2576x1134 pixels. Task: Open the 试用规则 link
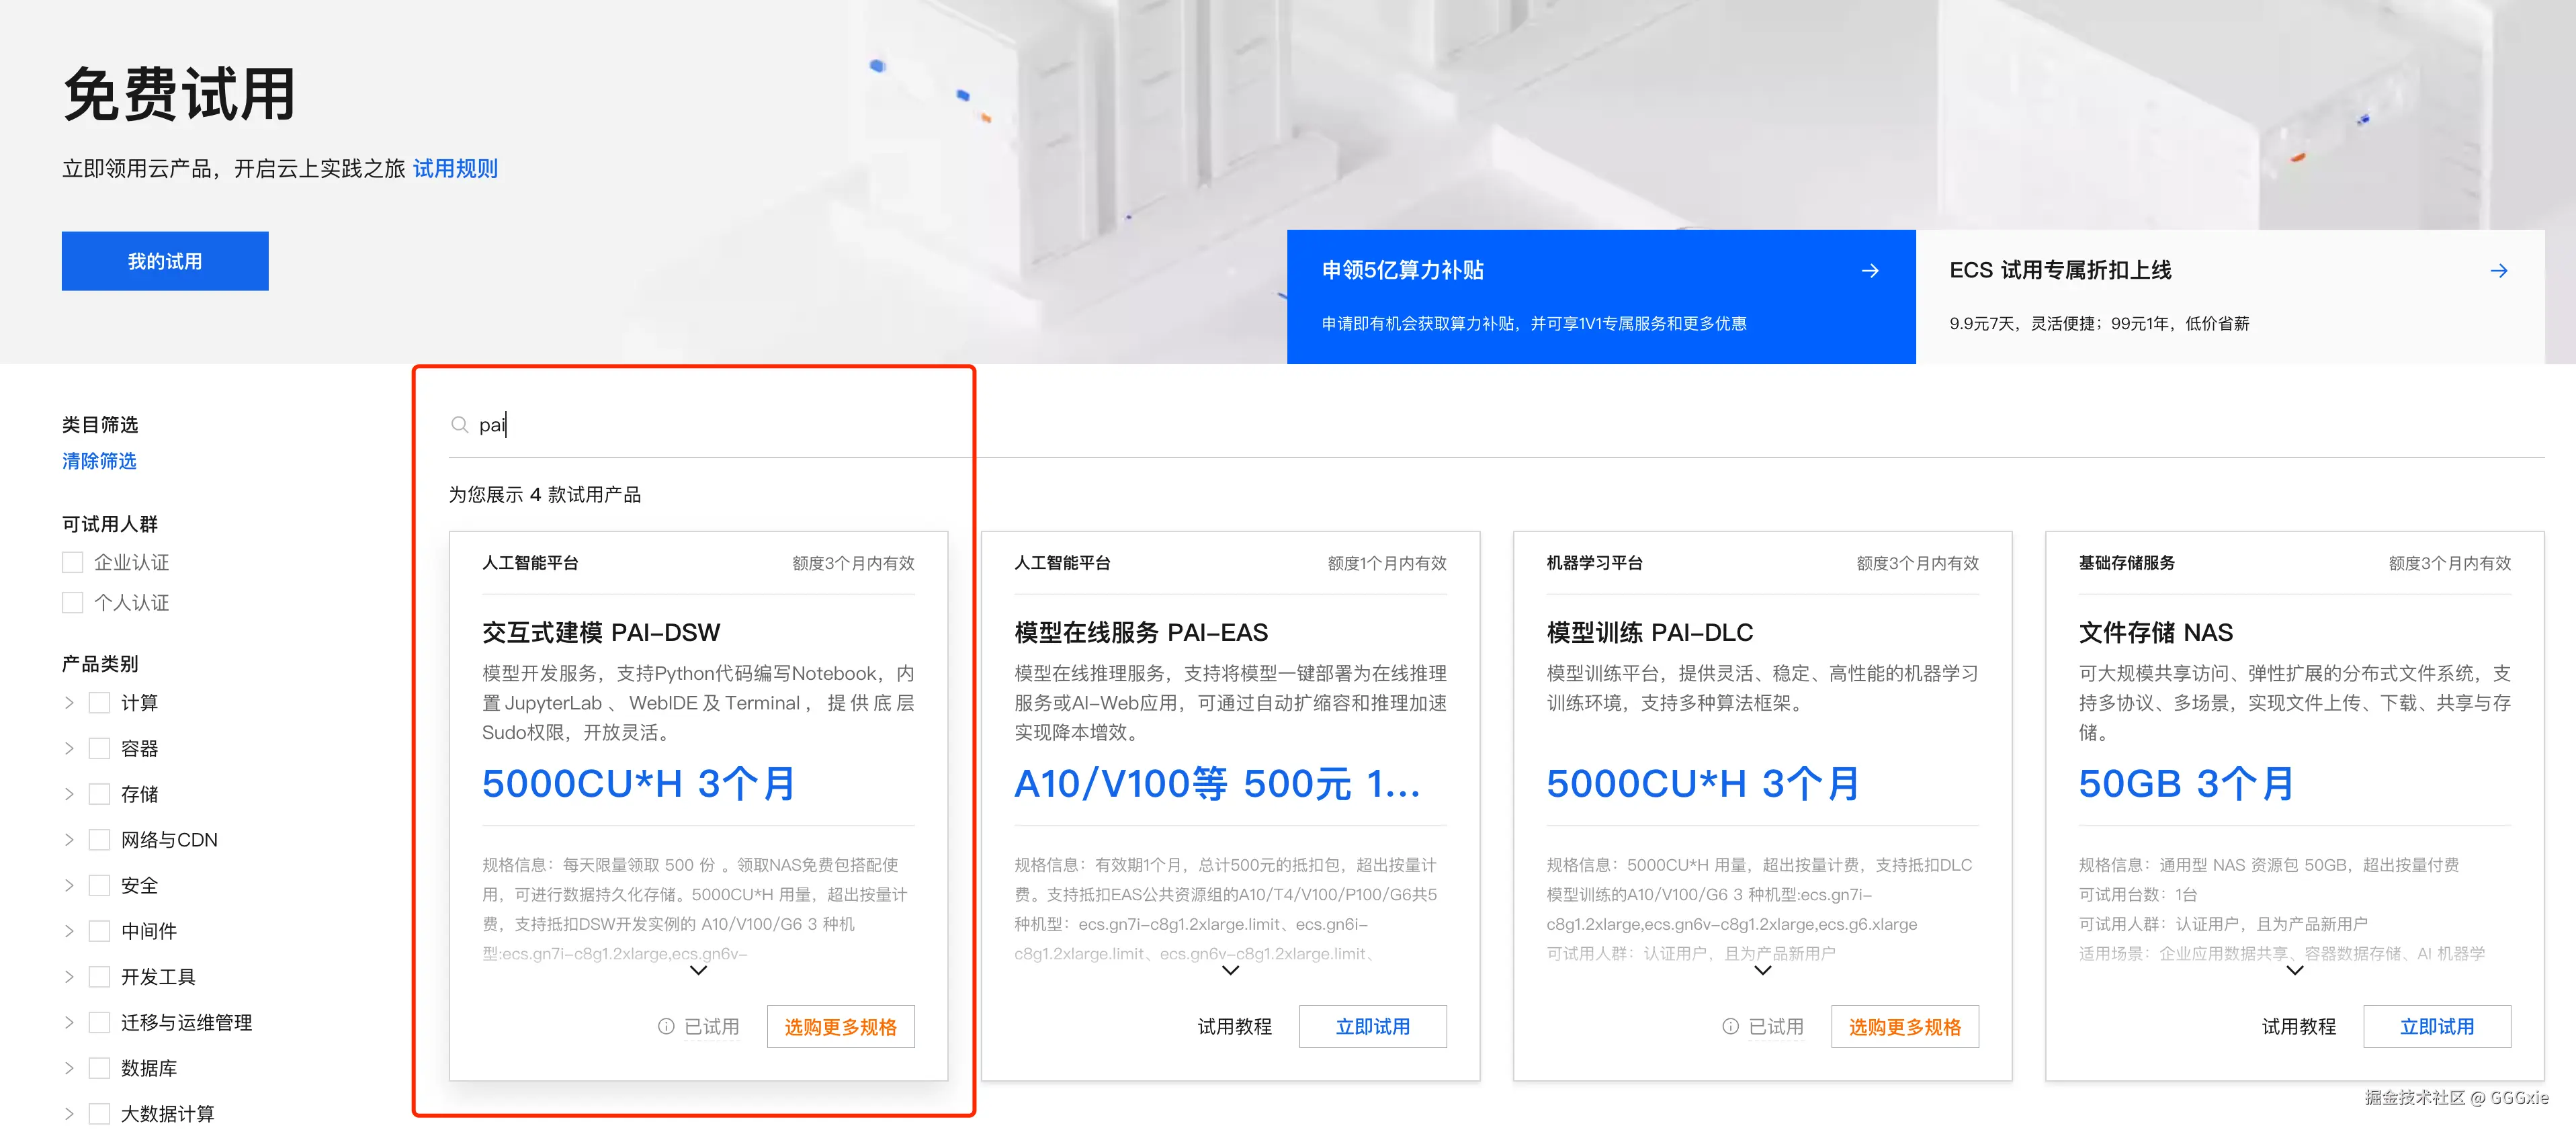[x=455, y=169]
